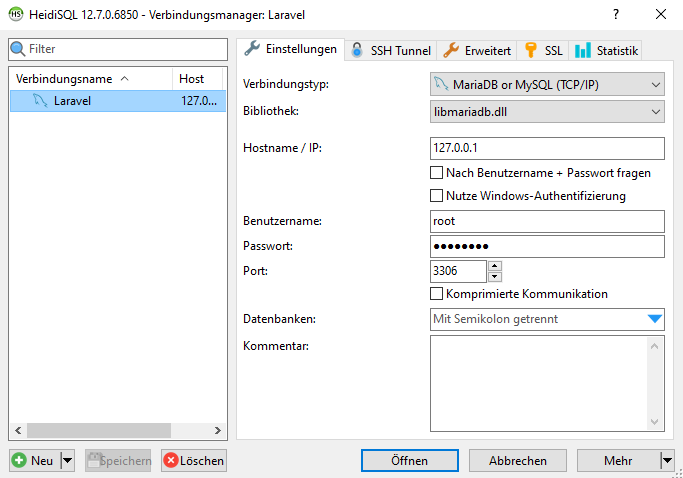Click the Löschen button
683x478 pixels.
[194, 461]
